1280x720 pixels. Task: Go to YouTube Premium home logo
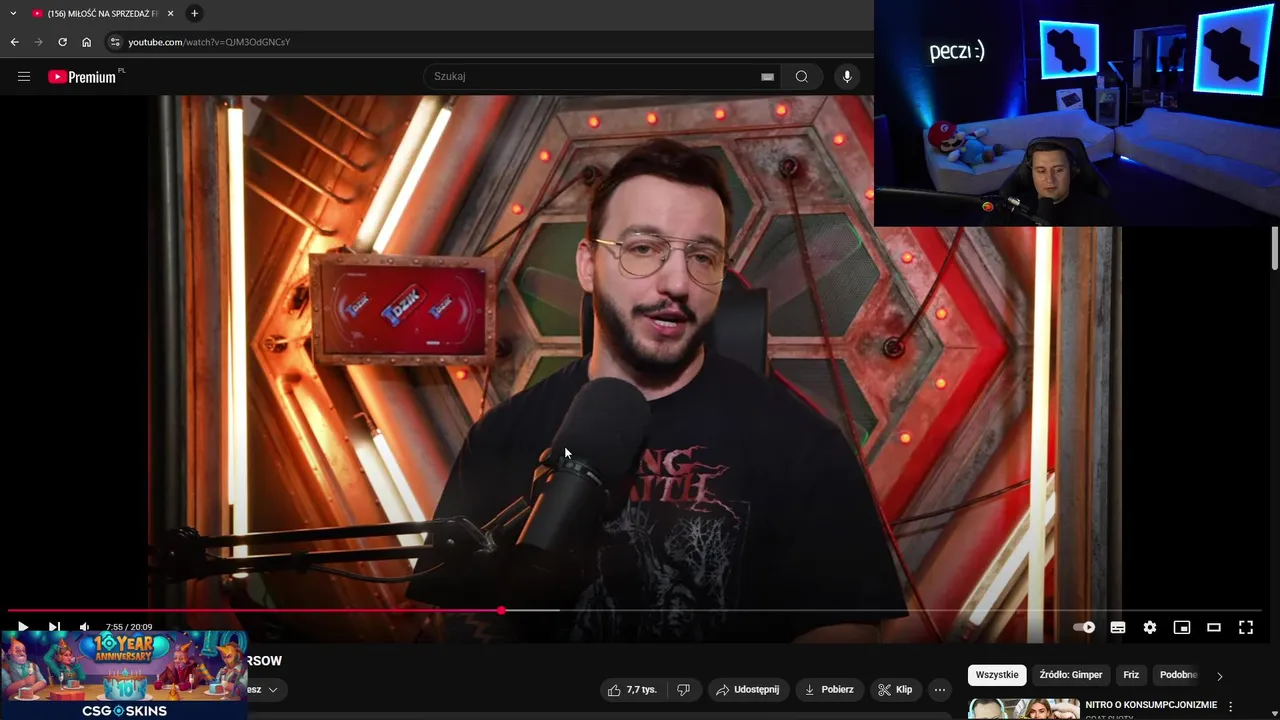(84, 76)
